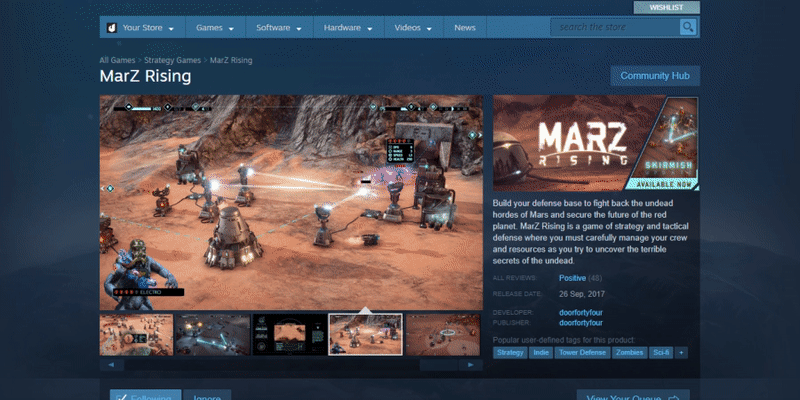Image resolution: width=800 pixels, height=400 pixels.
Task: Click the search the store field
Action: point(615,27)
